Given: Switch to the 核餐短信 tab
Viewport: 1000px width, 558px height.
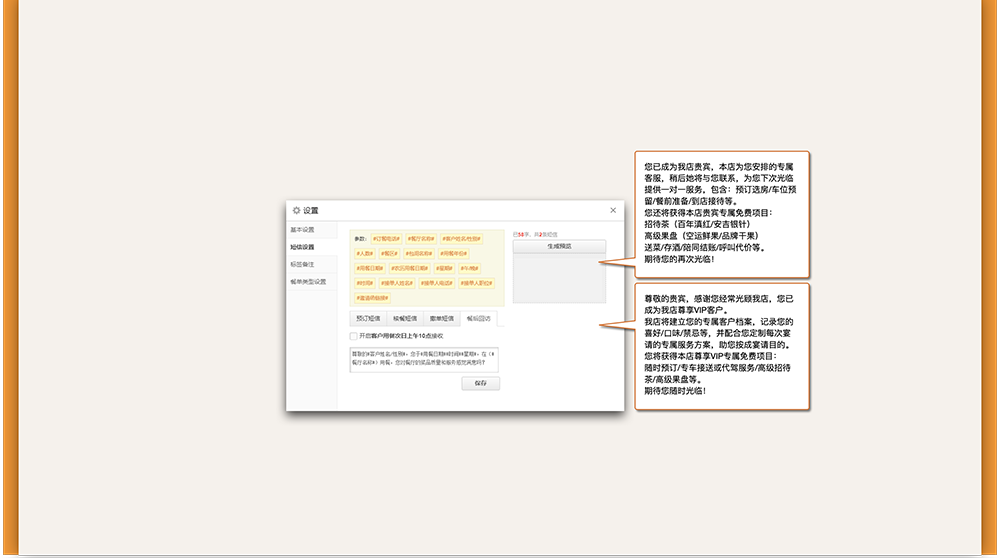Looking at the screenshot, I should click(406, 319).
